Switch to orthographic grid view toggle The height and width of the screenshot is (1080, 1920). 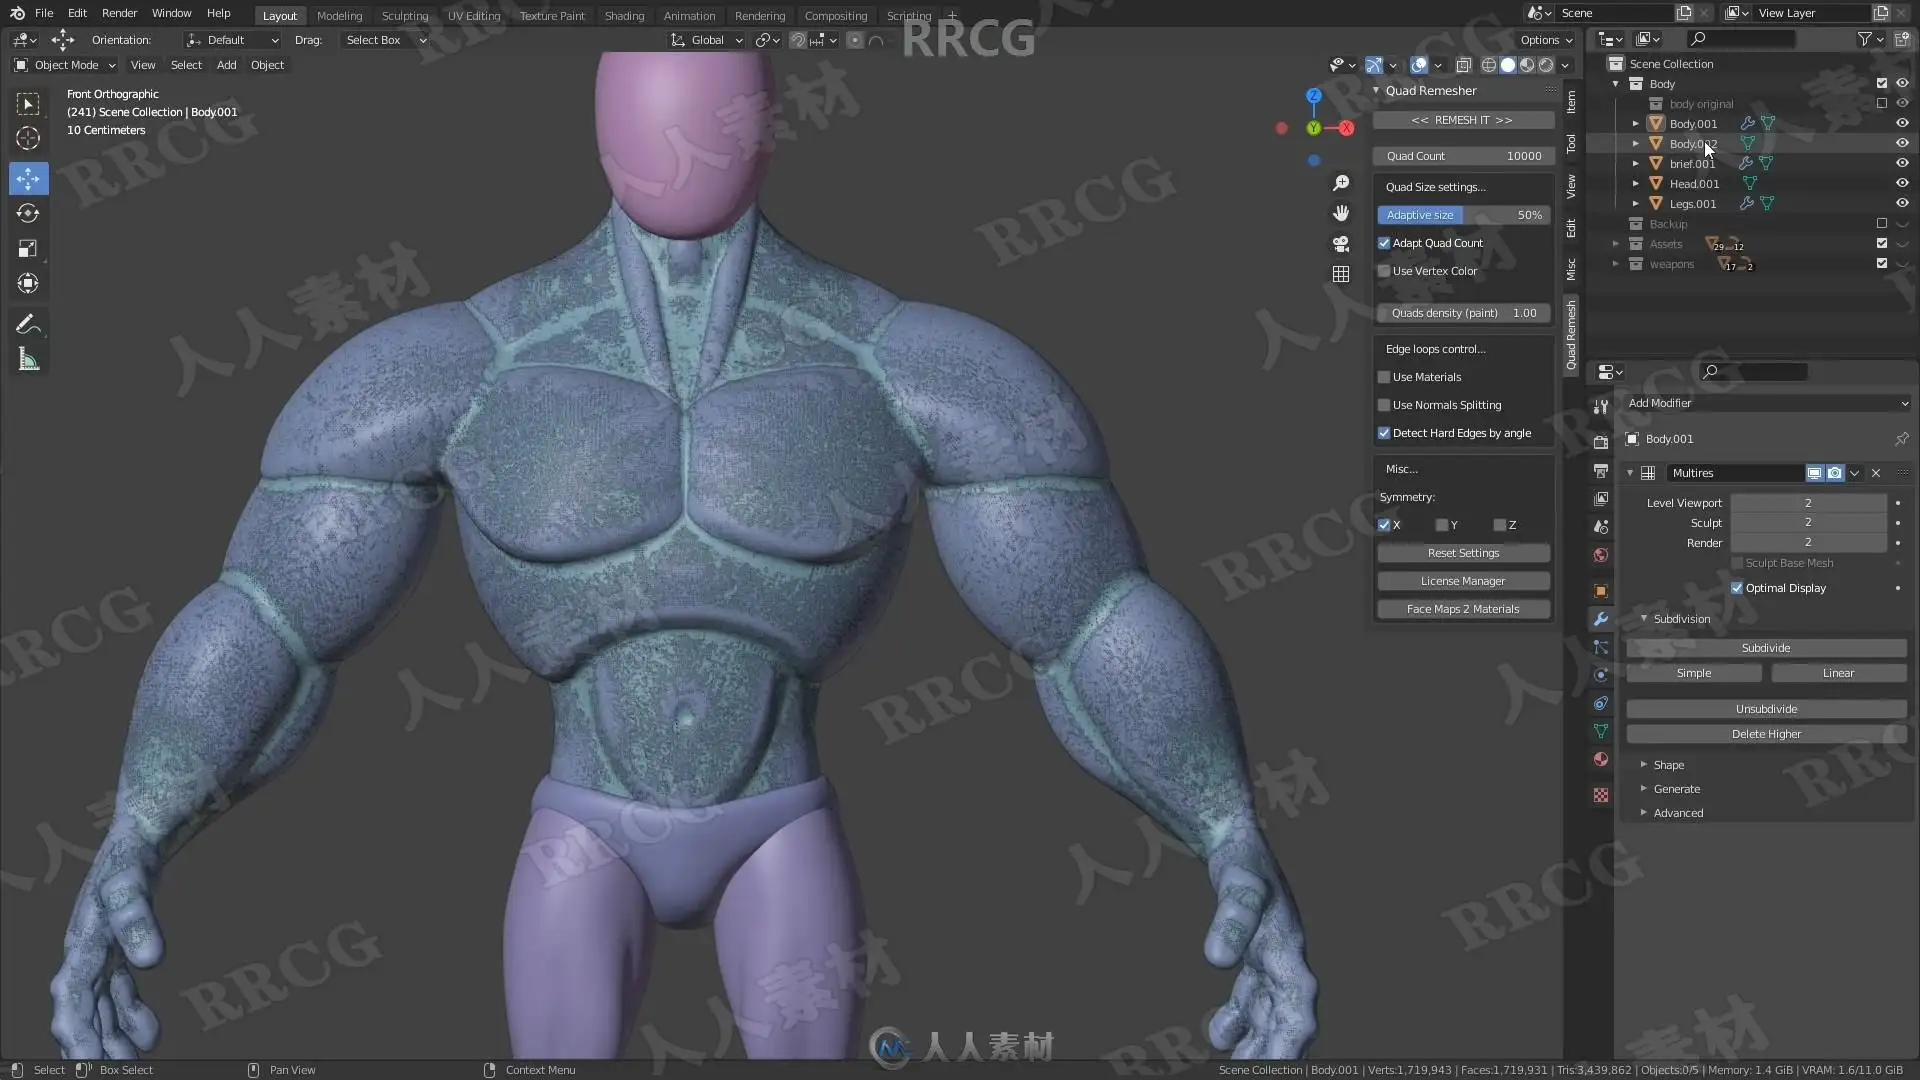(1341, 274)
